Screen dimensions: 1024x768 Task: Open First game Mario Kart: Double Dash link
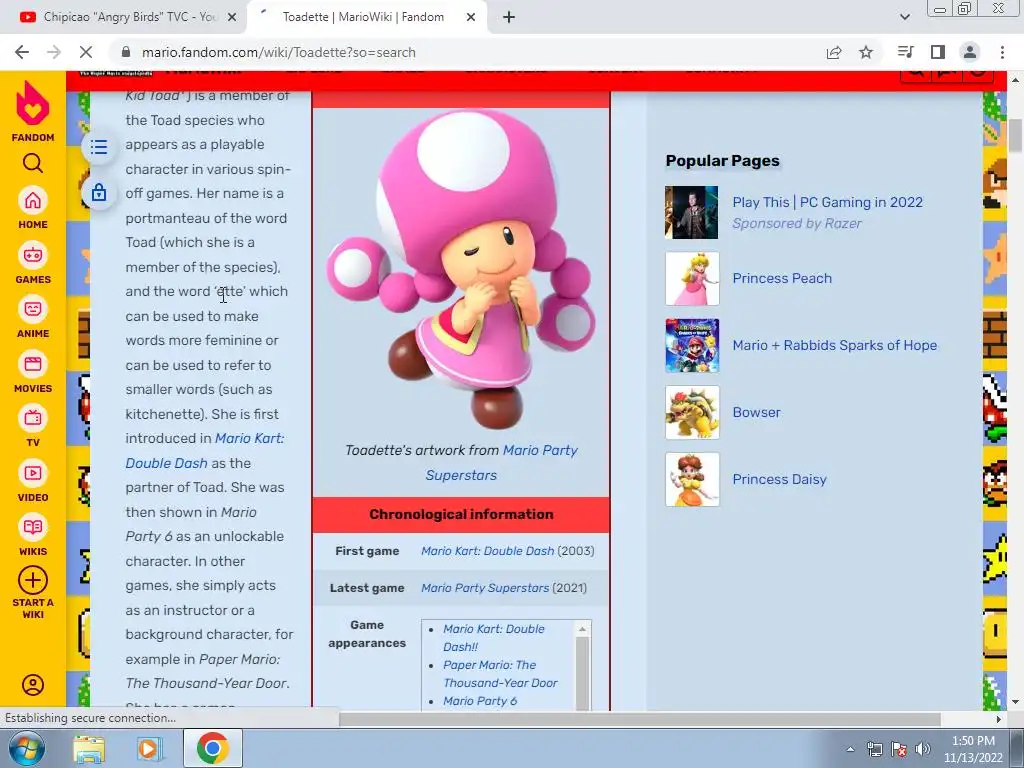point(487,551)
